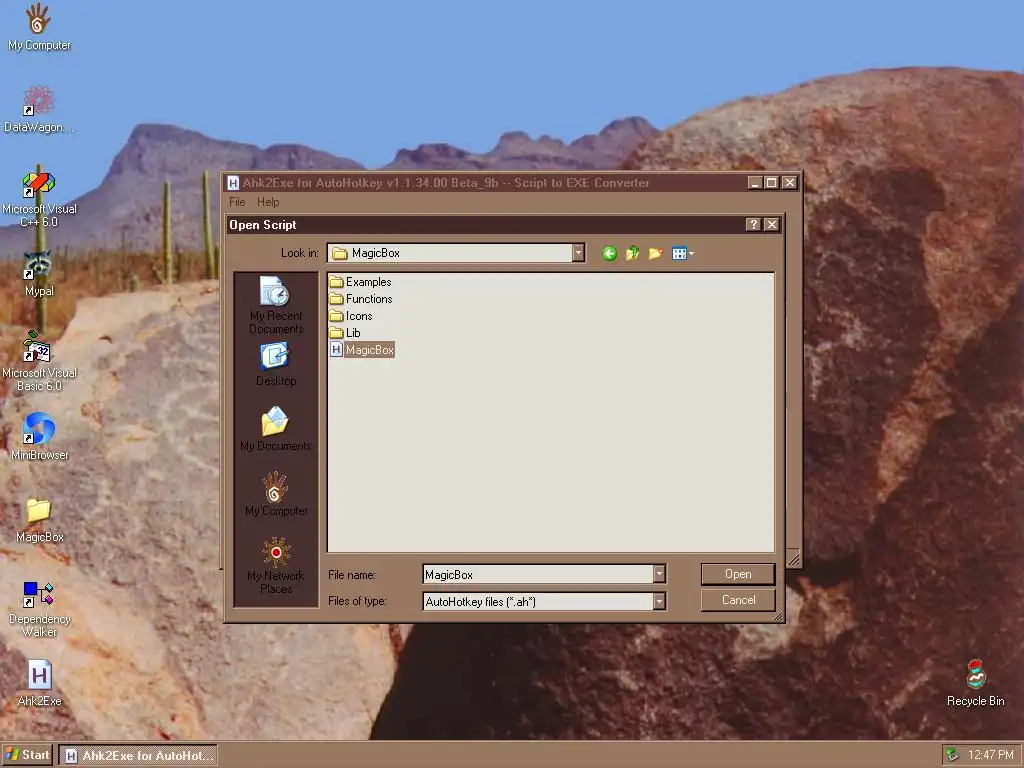
Task: Click the Mypal desktop shortcut
Action: click(x=39, y=274)
